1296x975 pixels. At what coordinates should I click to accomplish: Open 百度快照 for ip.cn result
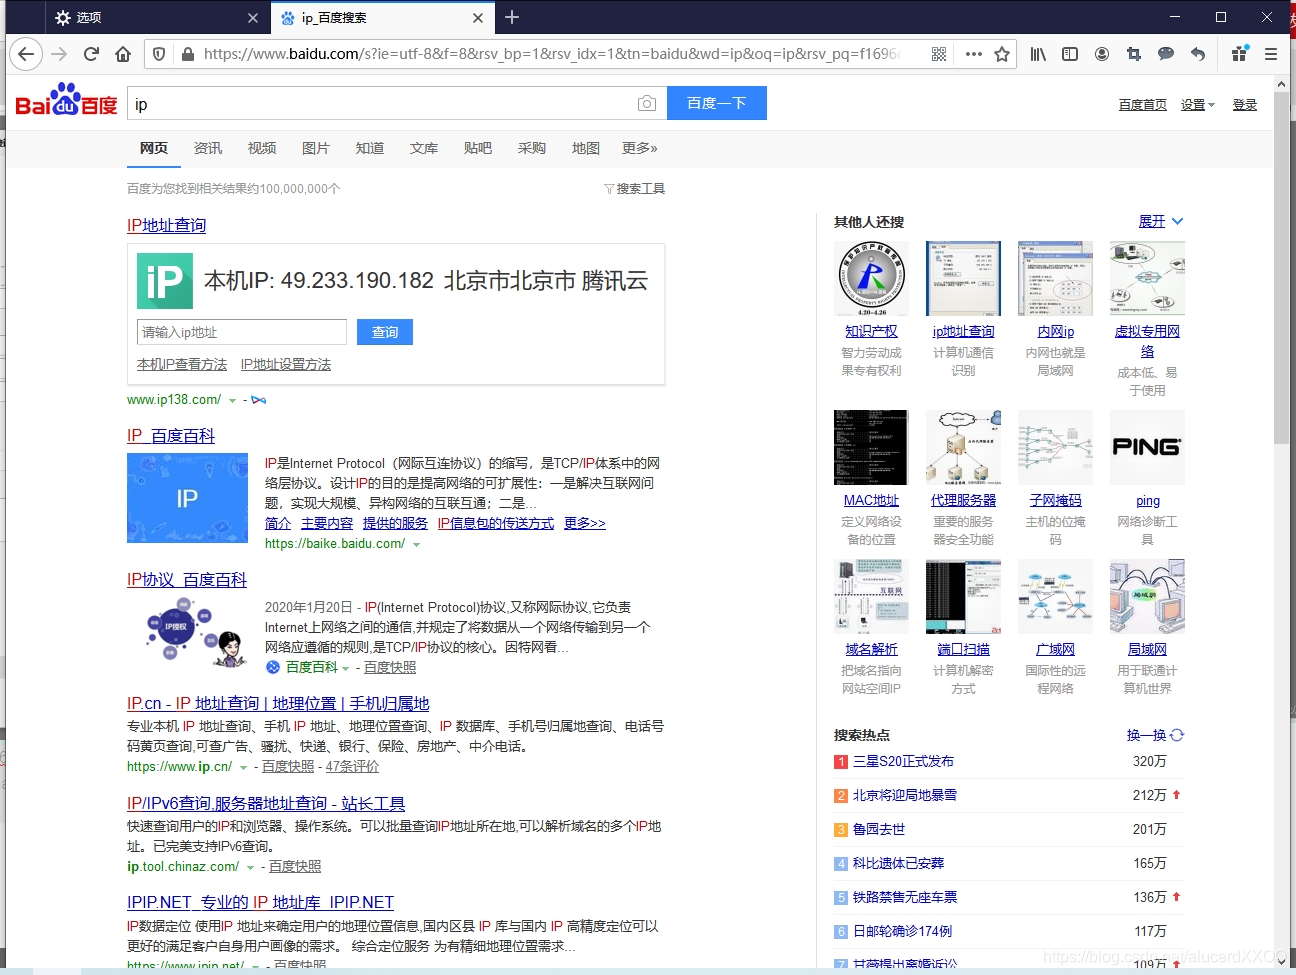(x=288, y=766)
